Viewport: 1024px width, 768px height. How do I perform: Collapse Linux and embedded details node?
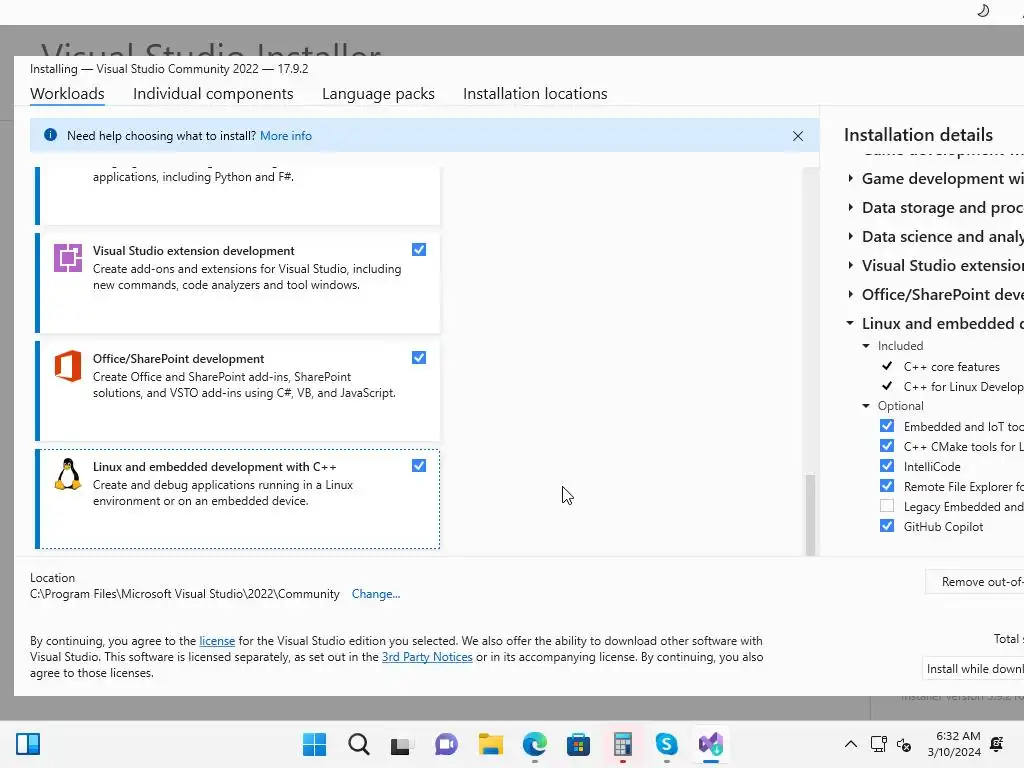click(850, 323)
